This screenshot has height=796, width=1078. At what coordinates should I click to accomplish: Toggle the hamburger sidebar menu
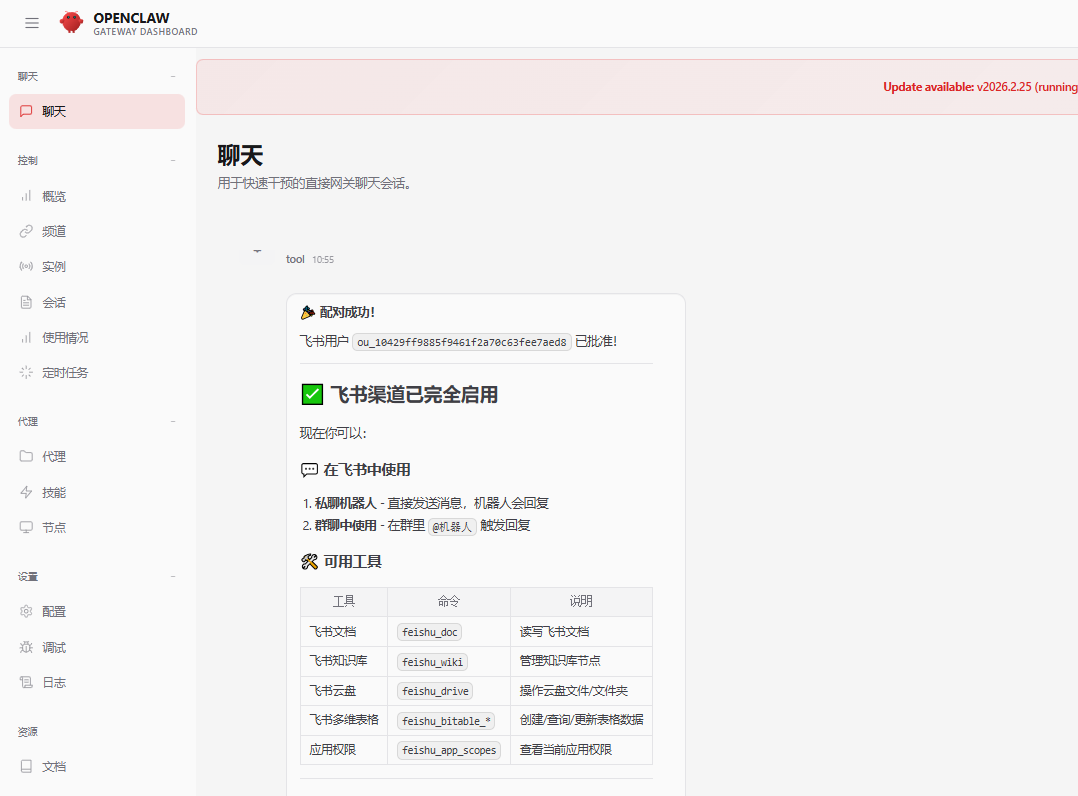pos(32,23)
